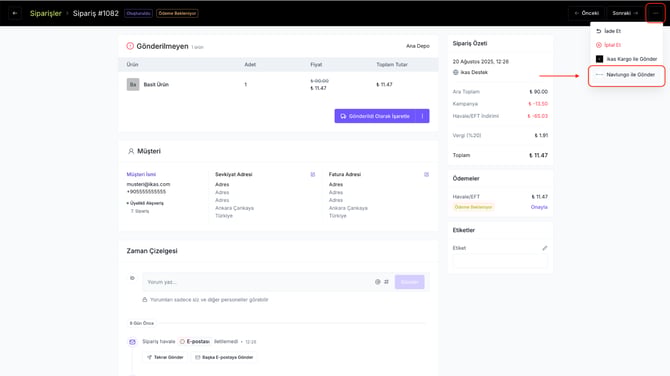Open the Müşteri İsmi customer link
670x376 pixels.
point(141,174)
